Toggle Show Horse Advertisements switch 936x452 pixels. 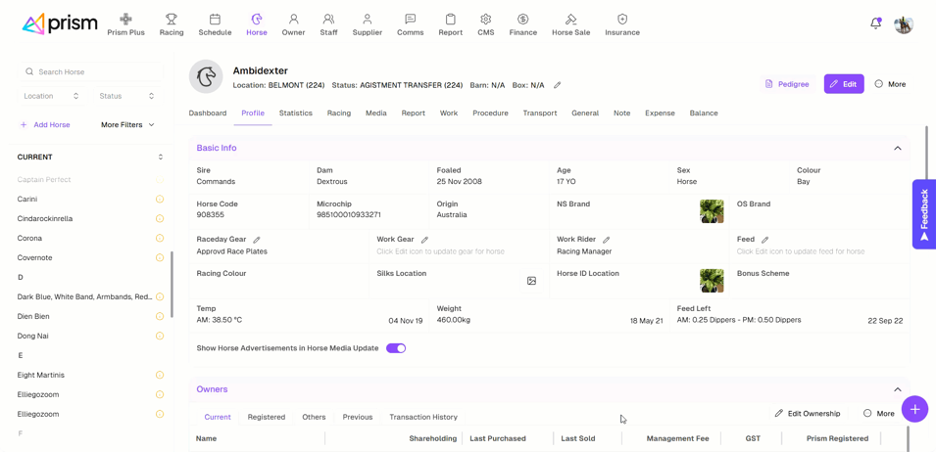coord(396,348)
